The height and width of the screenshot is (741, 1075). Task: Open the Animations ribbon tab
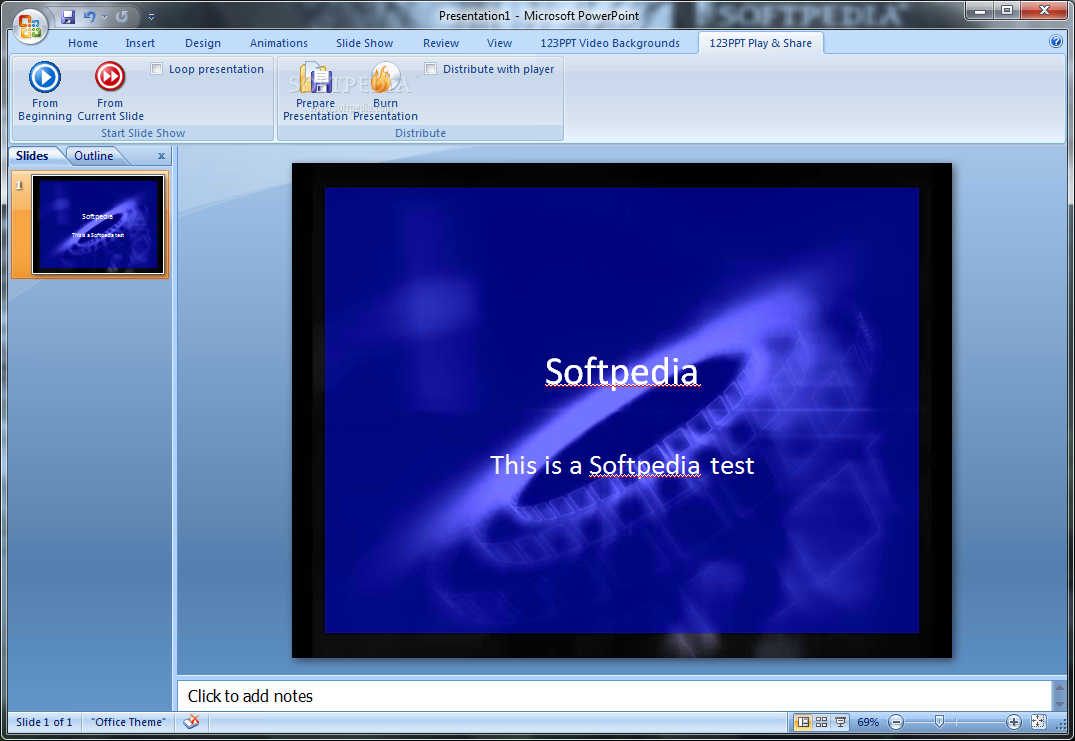278,43
